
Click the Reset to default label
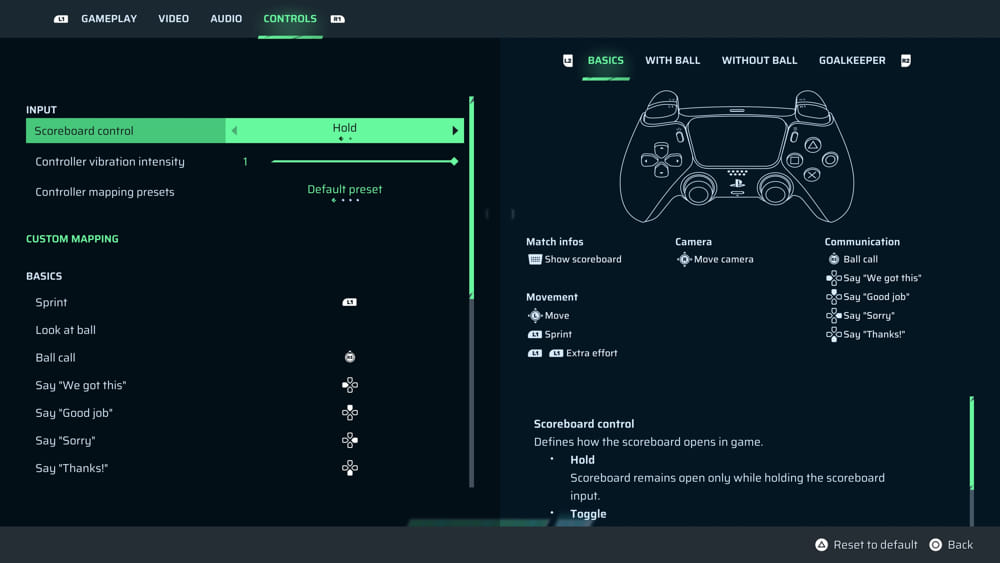(x=875, y=545)
